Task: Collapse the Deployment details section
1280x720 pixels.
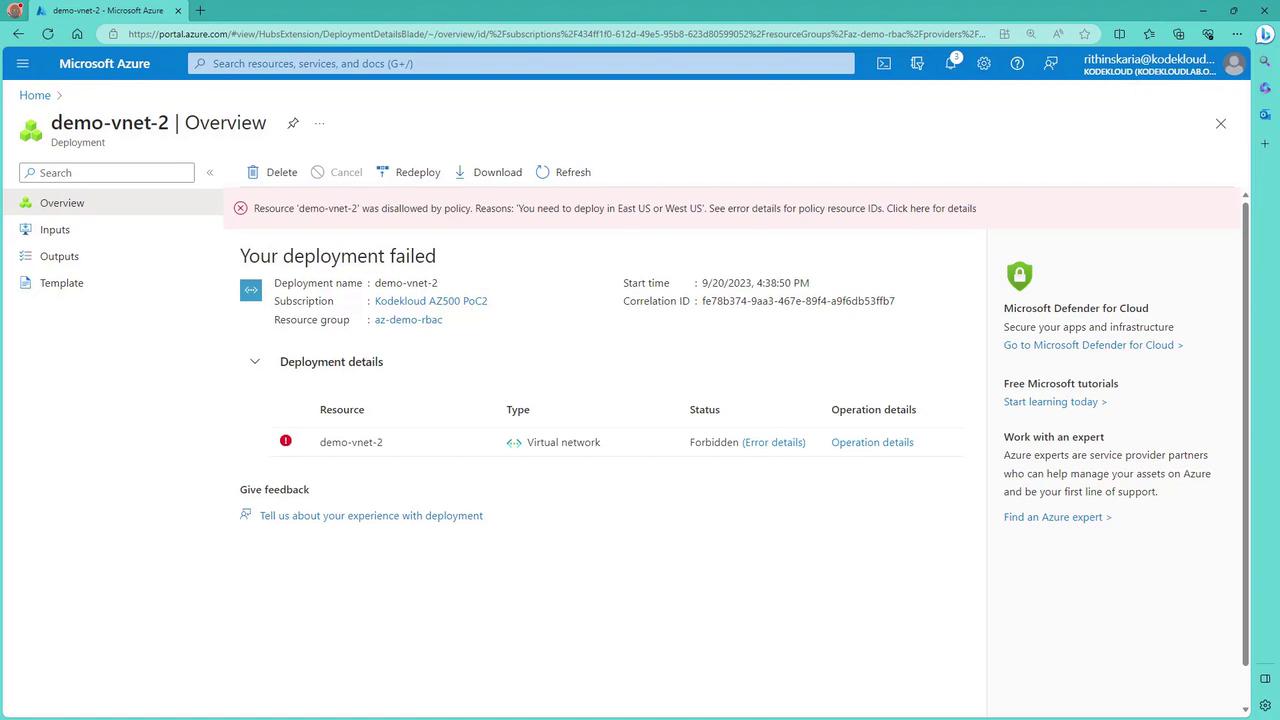Action: click(x=255, y=362)
